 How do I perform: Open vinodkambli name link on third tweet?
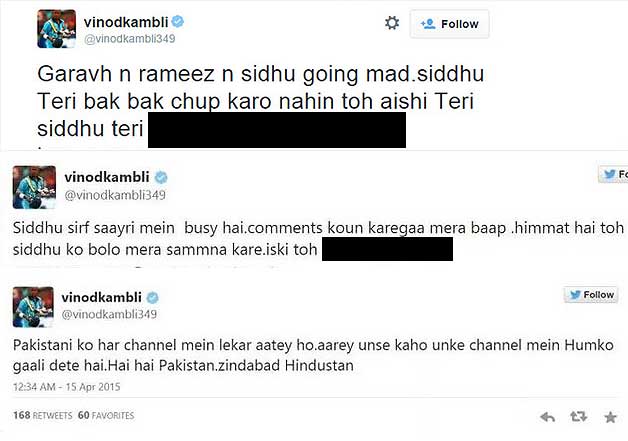[101, 298]
